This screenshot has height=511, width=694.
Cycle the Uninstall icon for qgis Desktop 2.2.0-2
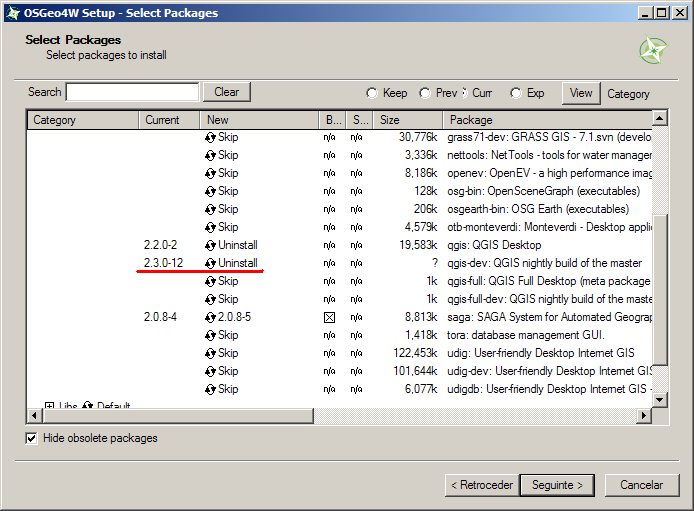(210, 246)
